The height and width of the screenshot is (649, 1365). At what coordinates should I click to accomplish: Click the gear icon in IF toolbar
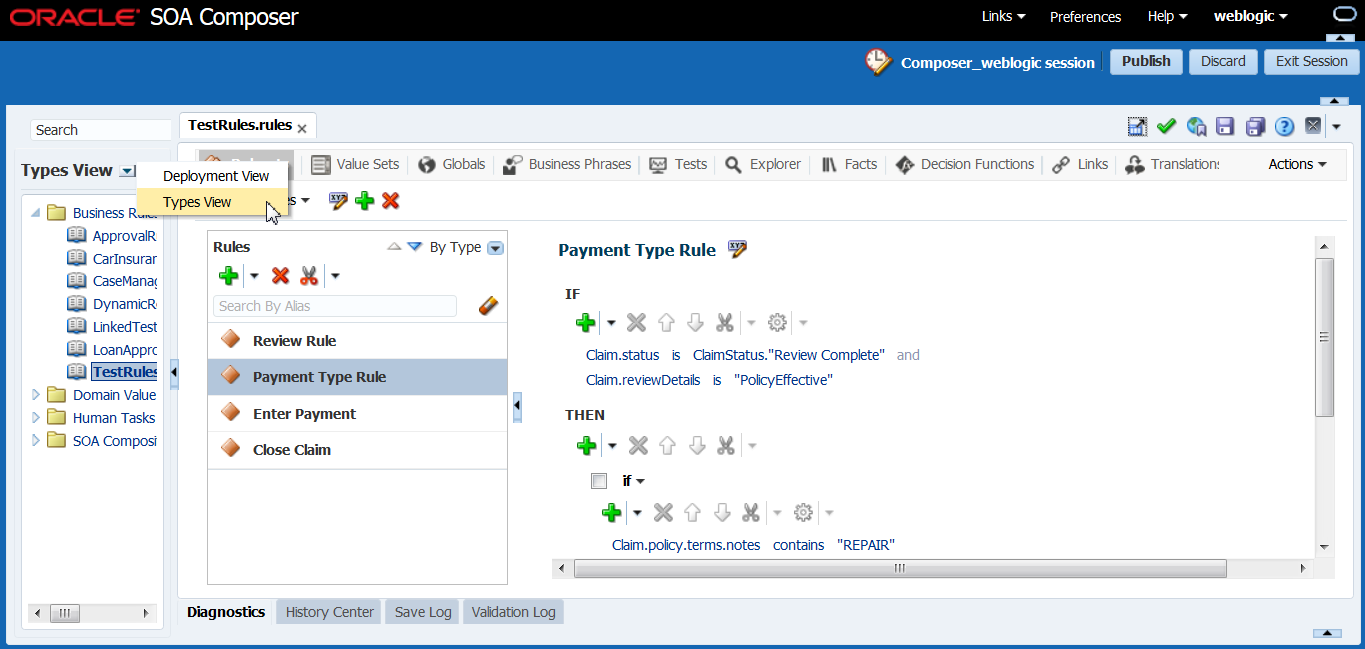pos(778,323)
